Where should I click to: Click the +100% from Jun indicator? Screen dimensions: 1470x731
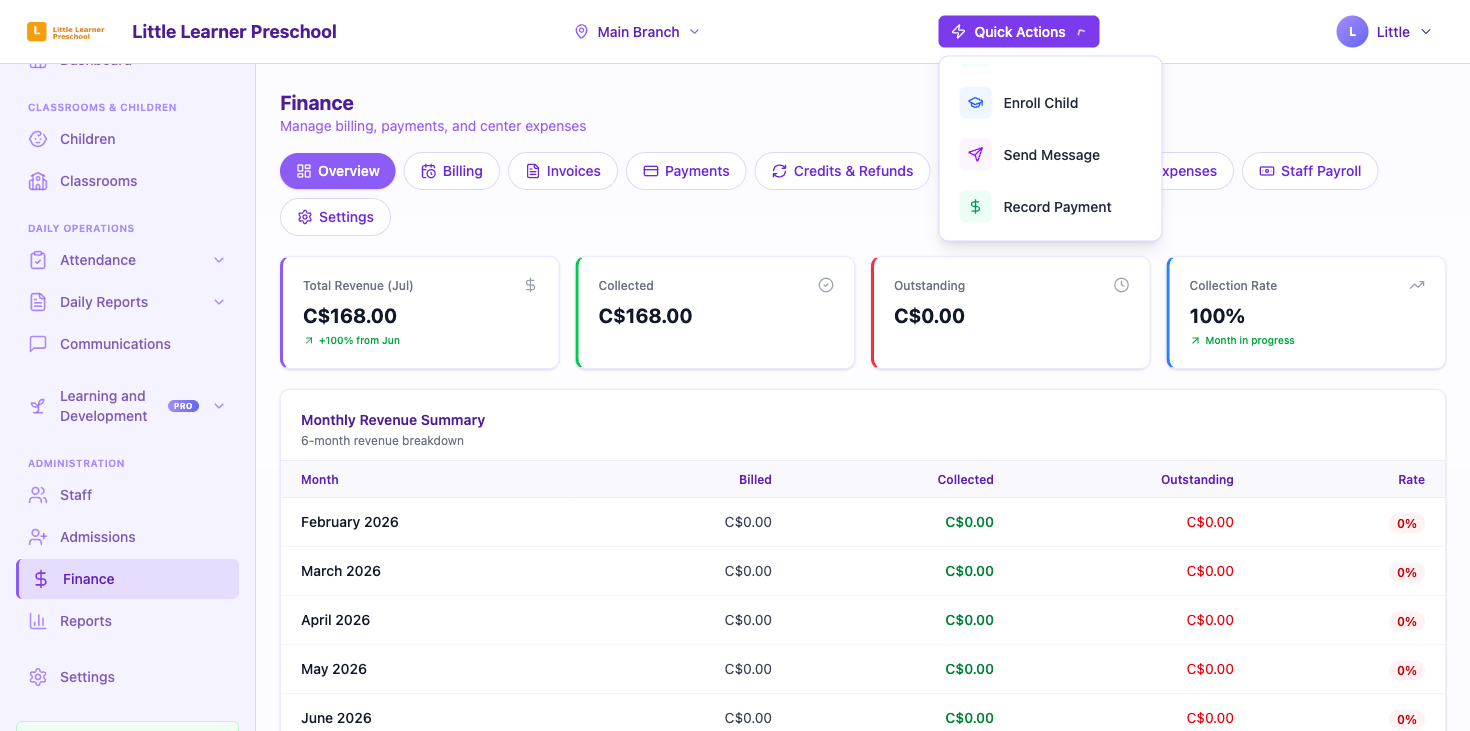pos(352,341)
